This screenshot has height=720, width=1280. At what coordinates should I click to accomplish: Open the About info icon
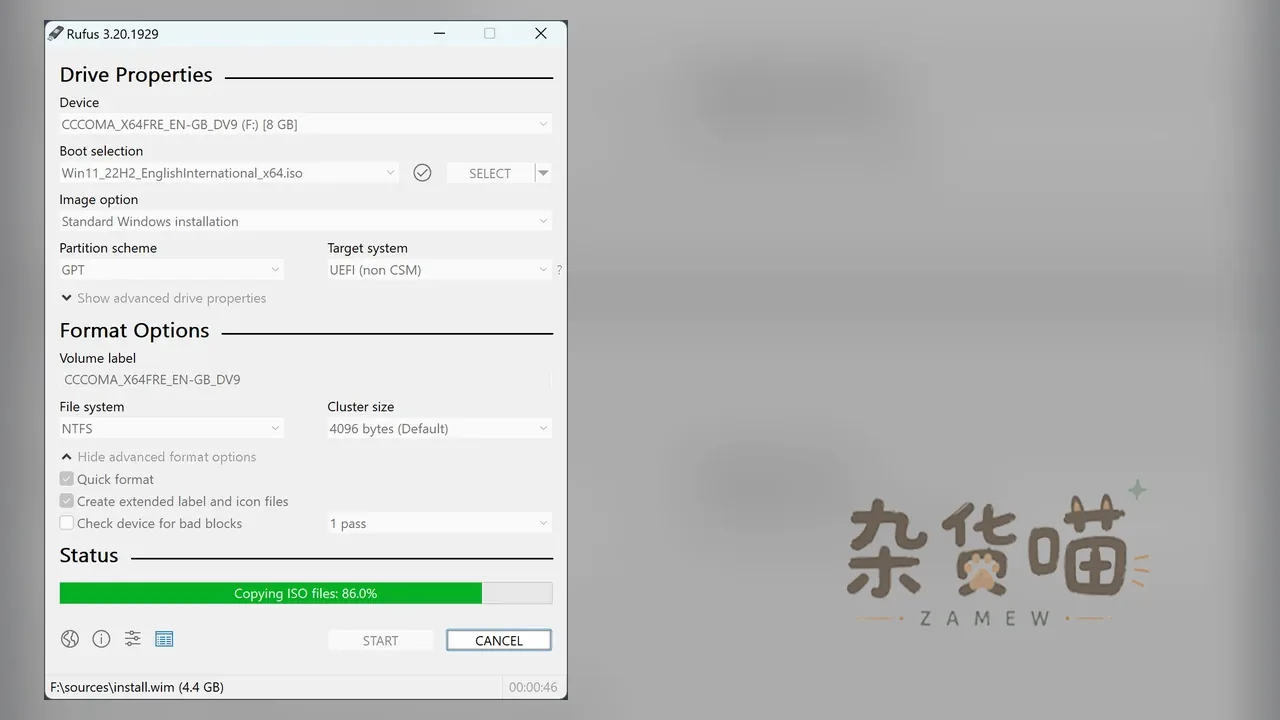(x=101, y=639)
